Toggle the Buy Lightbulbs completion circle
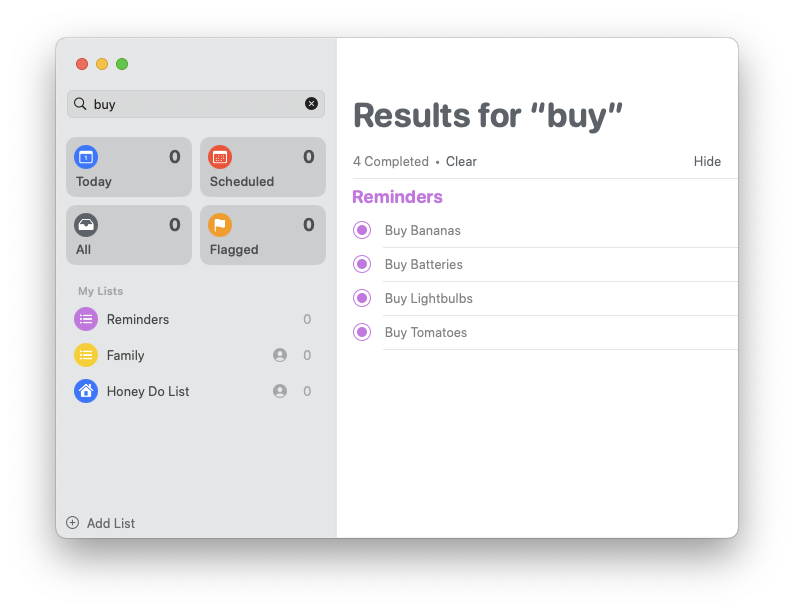Viewport: 794px width, 612px height. (x=362, y=298)
